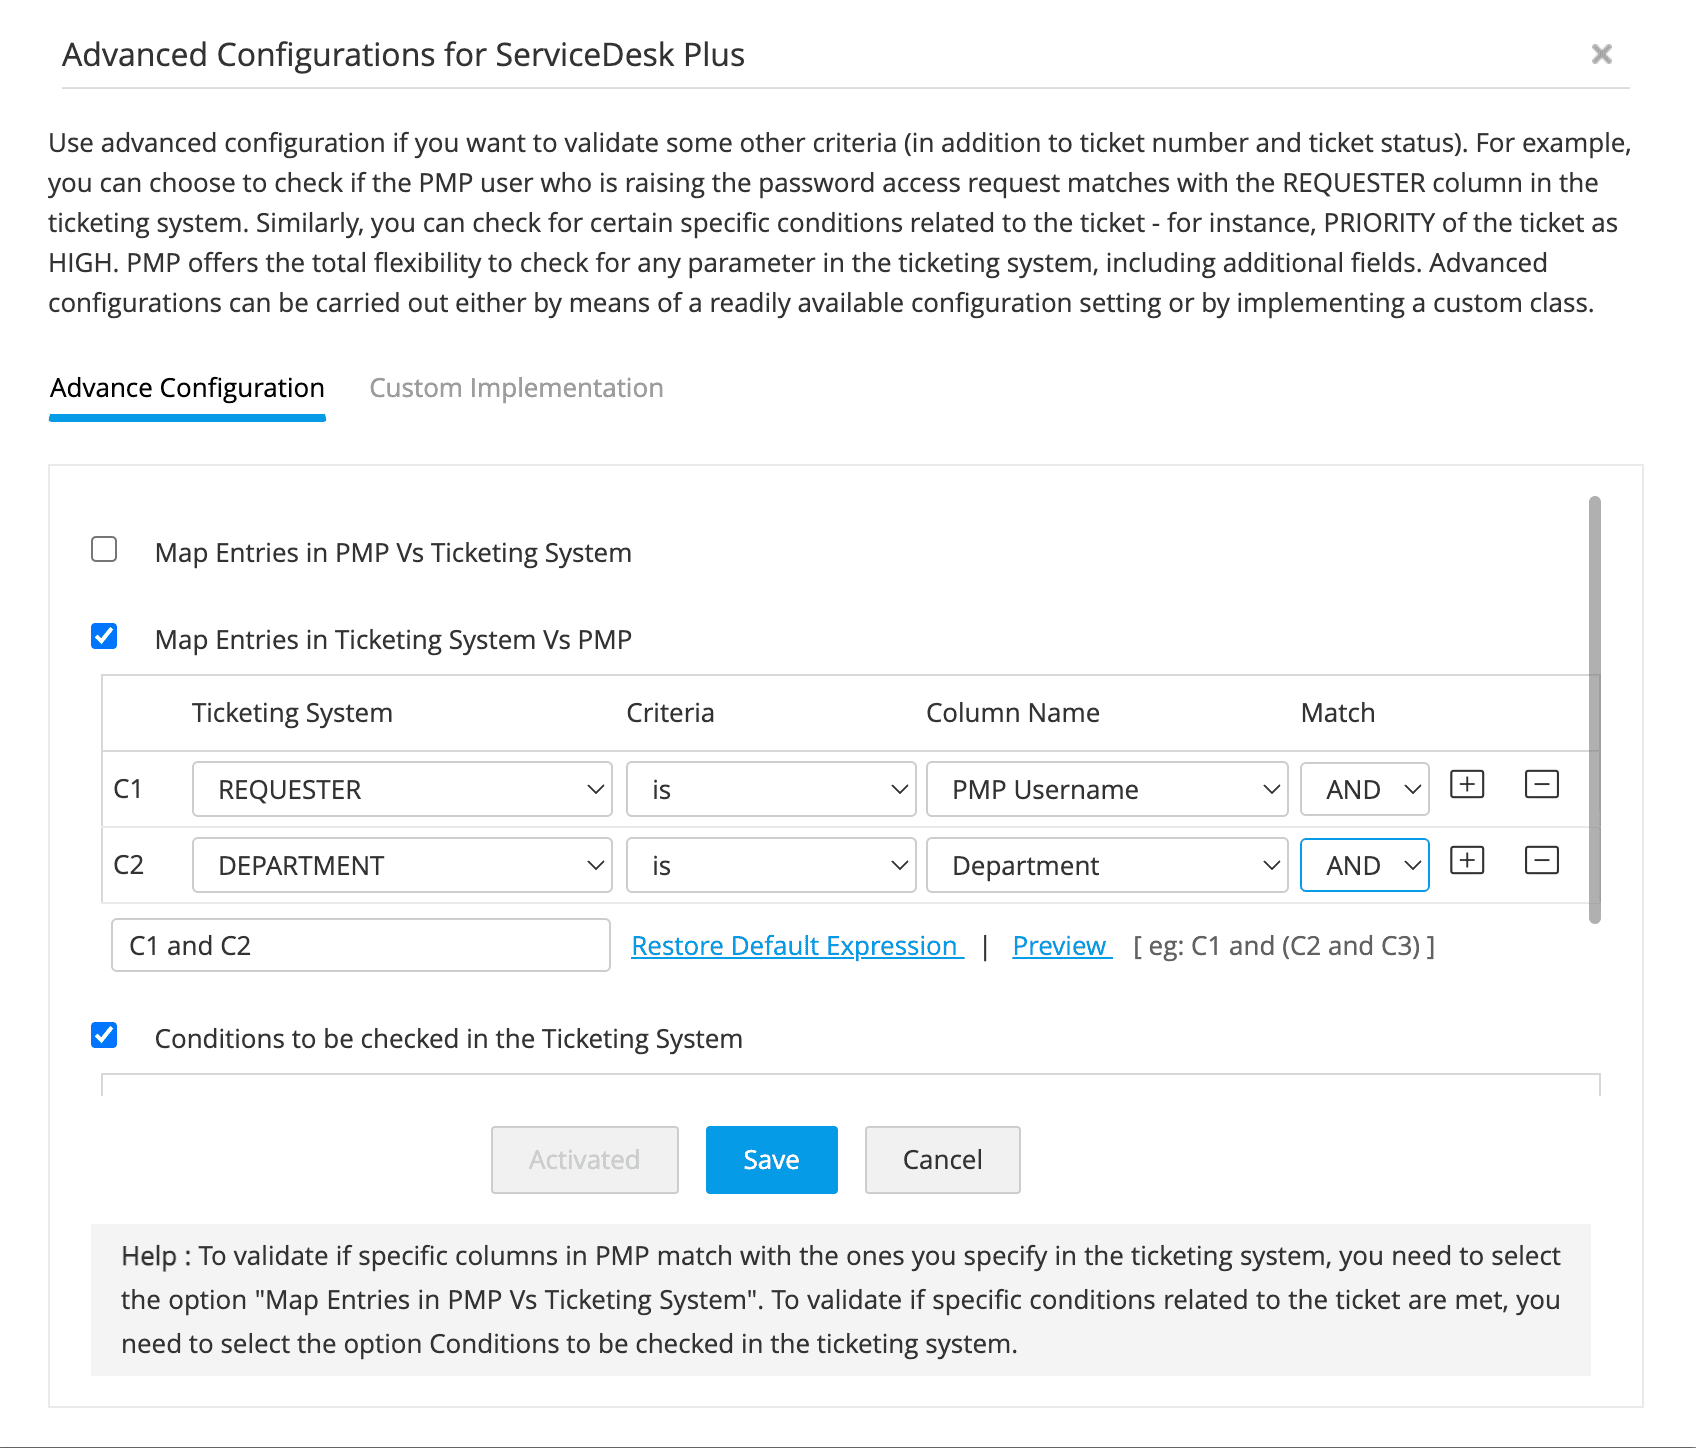Select the Advance Configuration tab

click(x=188, y=388)
